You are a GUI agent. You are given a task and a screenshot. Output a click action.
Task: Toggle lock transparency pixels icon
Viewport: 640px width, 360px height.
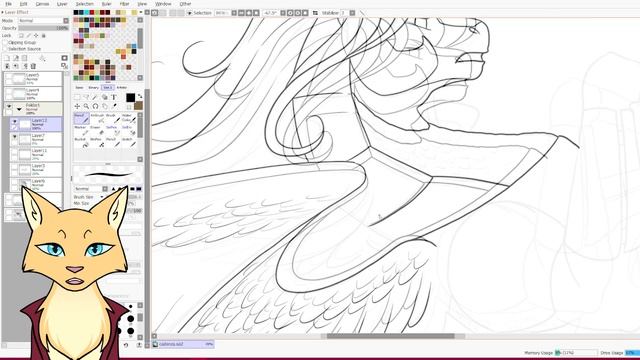coord(22,36)
